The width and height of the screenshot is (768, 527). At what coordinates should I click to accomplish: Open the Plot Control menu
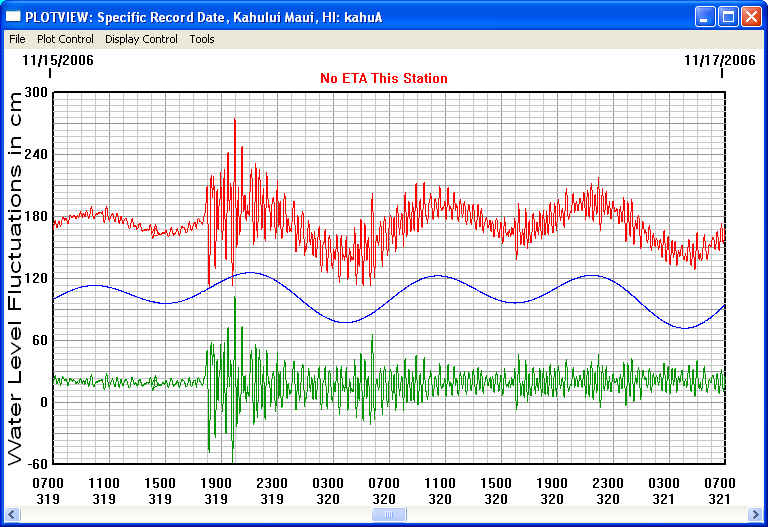click(65, 39)
